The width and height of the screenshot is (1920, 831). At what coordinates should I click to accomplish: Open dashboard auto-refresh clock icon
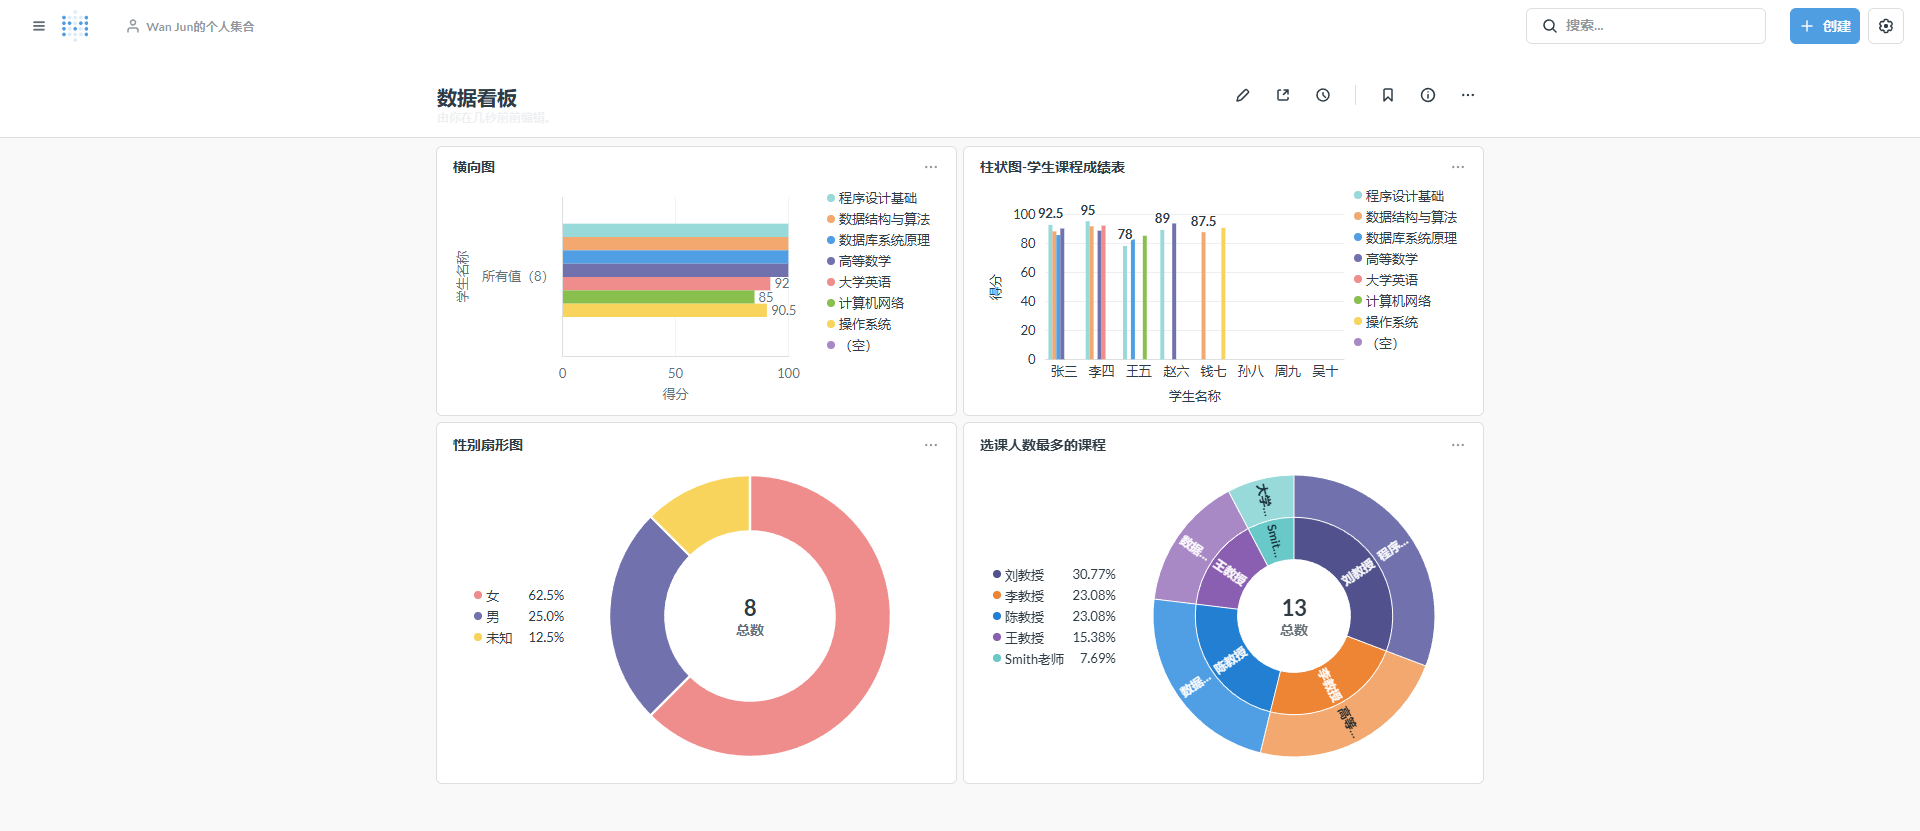coord(1323,95)
